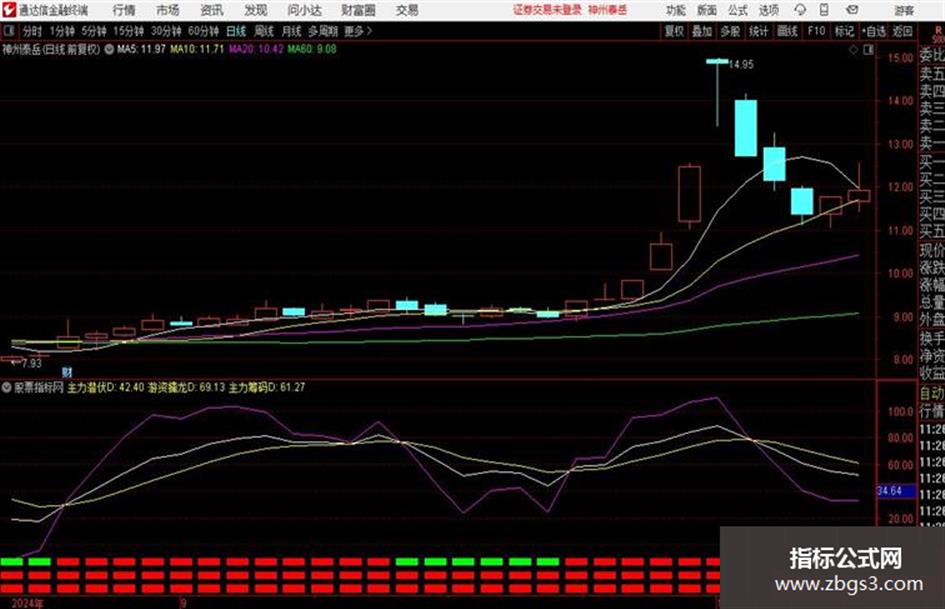Click the 叠加 overlay button

point(702,31)
